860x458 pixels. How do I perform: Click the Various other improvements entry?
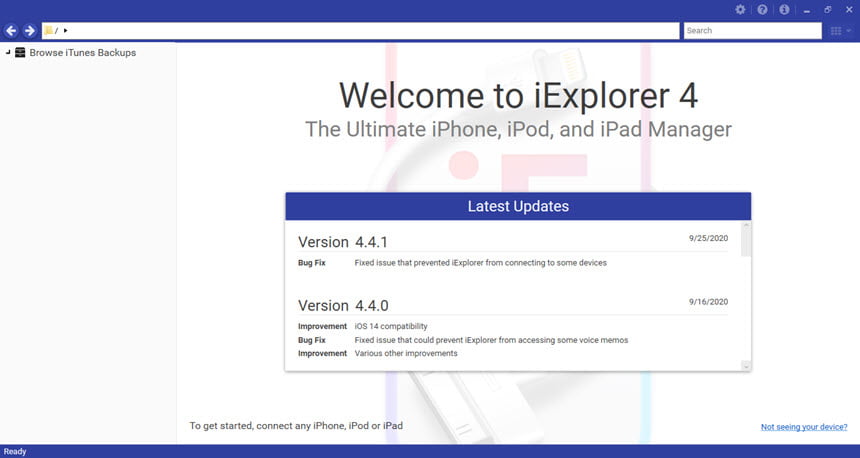click(x=406, y=353)
